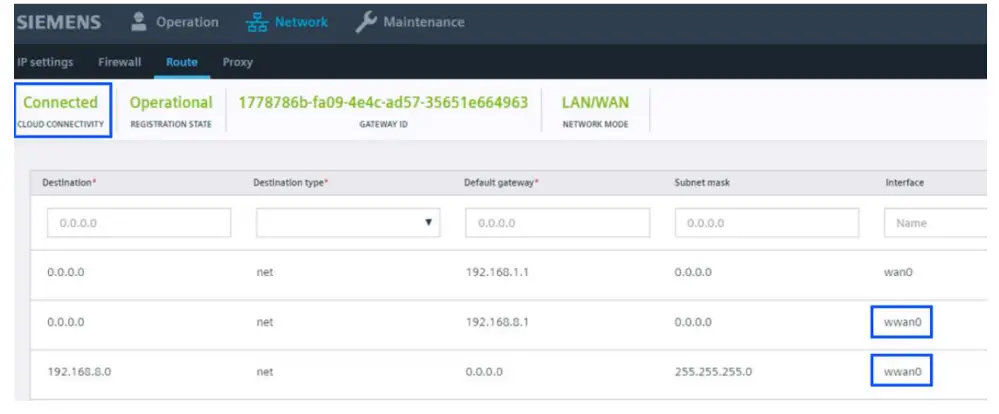Click the Connected cloud connectivity status
Screen dimensions: 999x414
point(61,102)
